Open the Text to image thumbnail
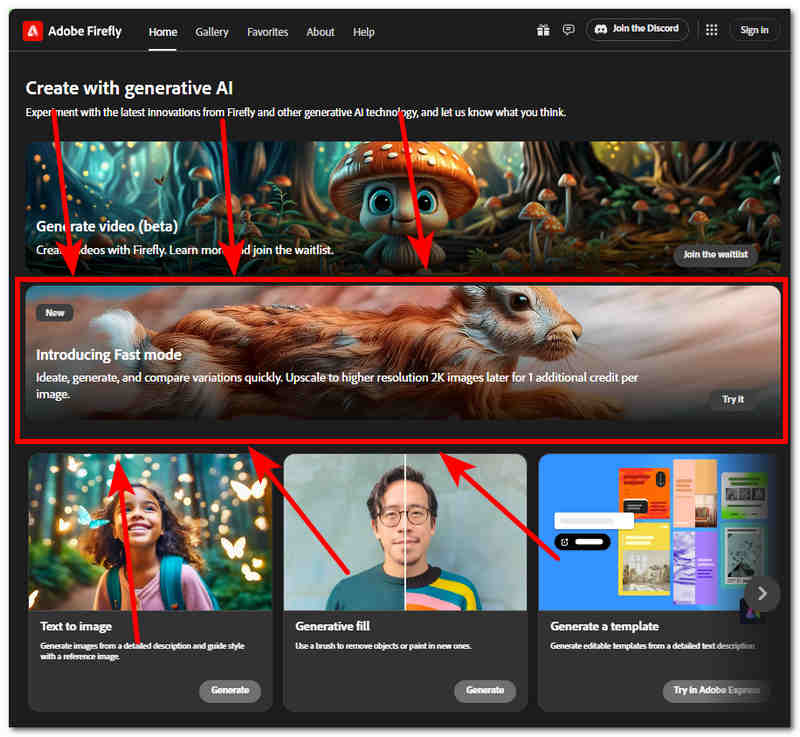This screenshot has height=737, width=800. (150, 532)
